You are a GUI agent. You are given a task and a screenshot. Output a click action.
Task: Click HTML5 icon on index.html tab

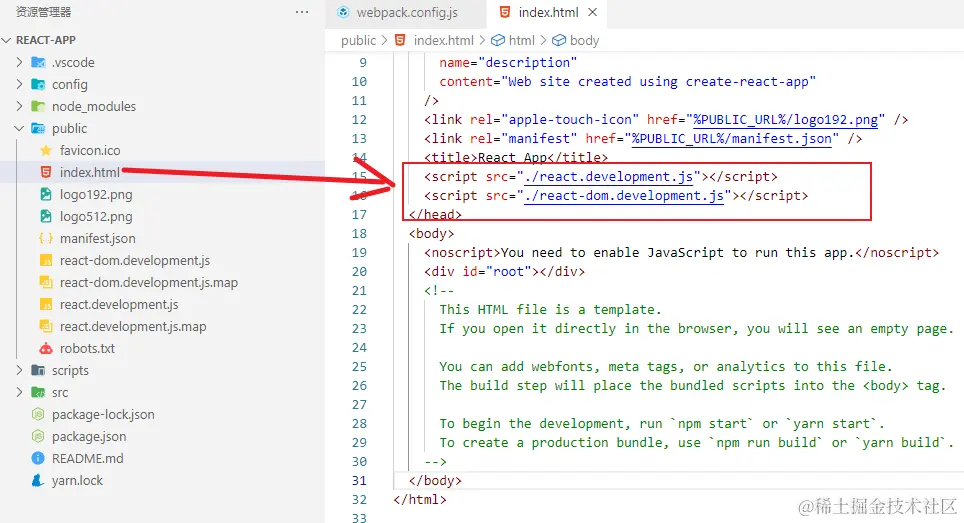tap(505, 12)
